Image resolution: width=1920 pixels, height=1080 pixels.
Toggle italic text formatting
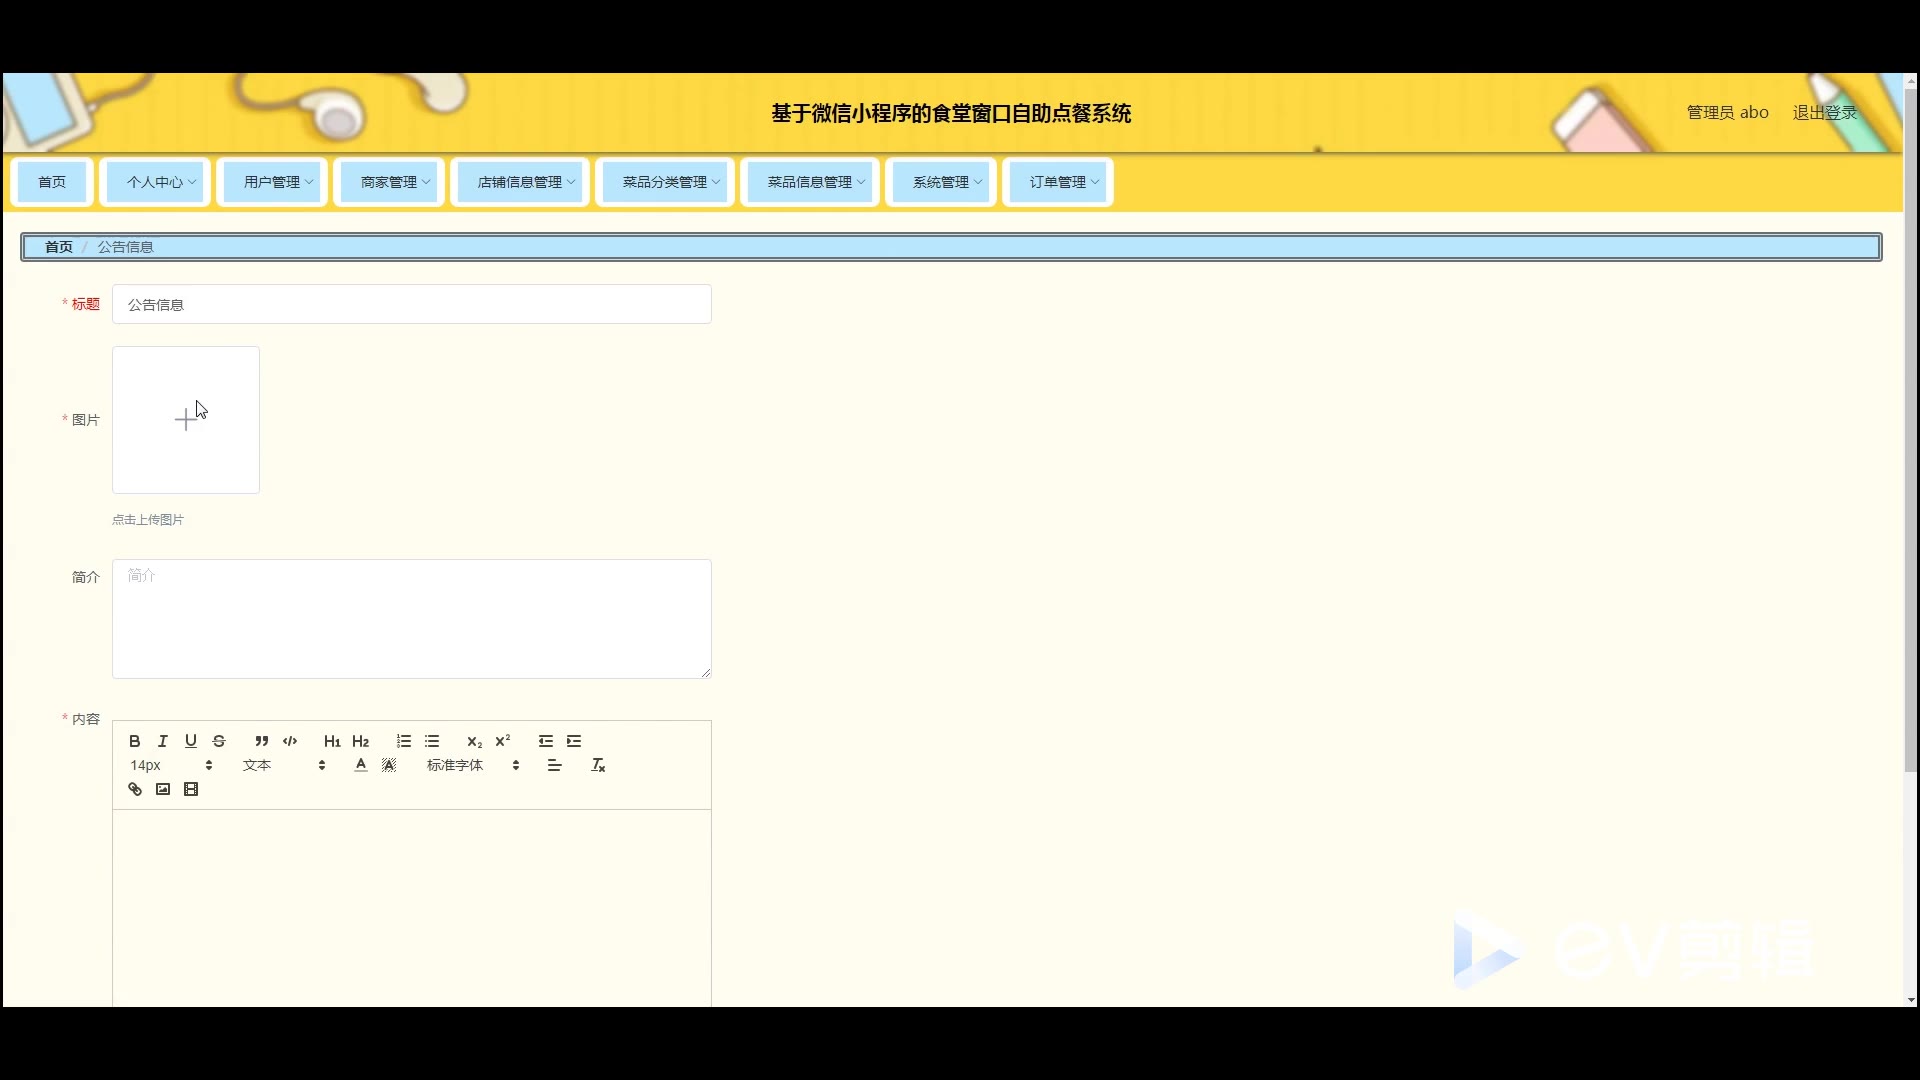[x=163, y=741]
